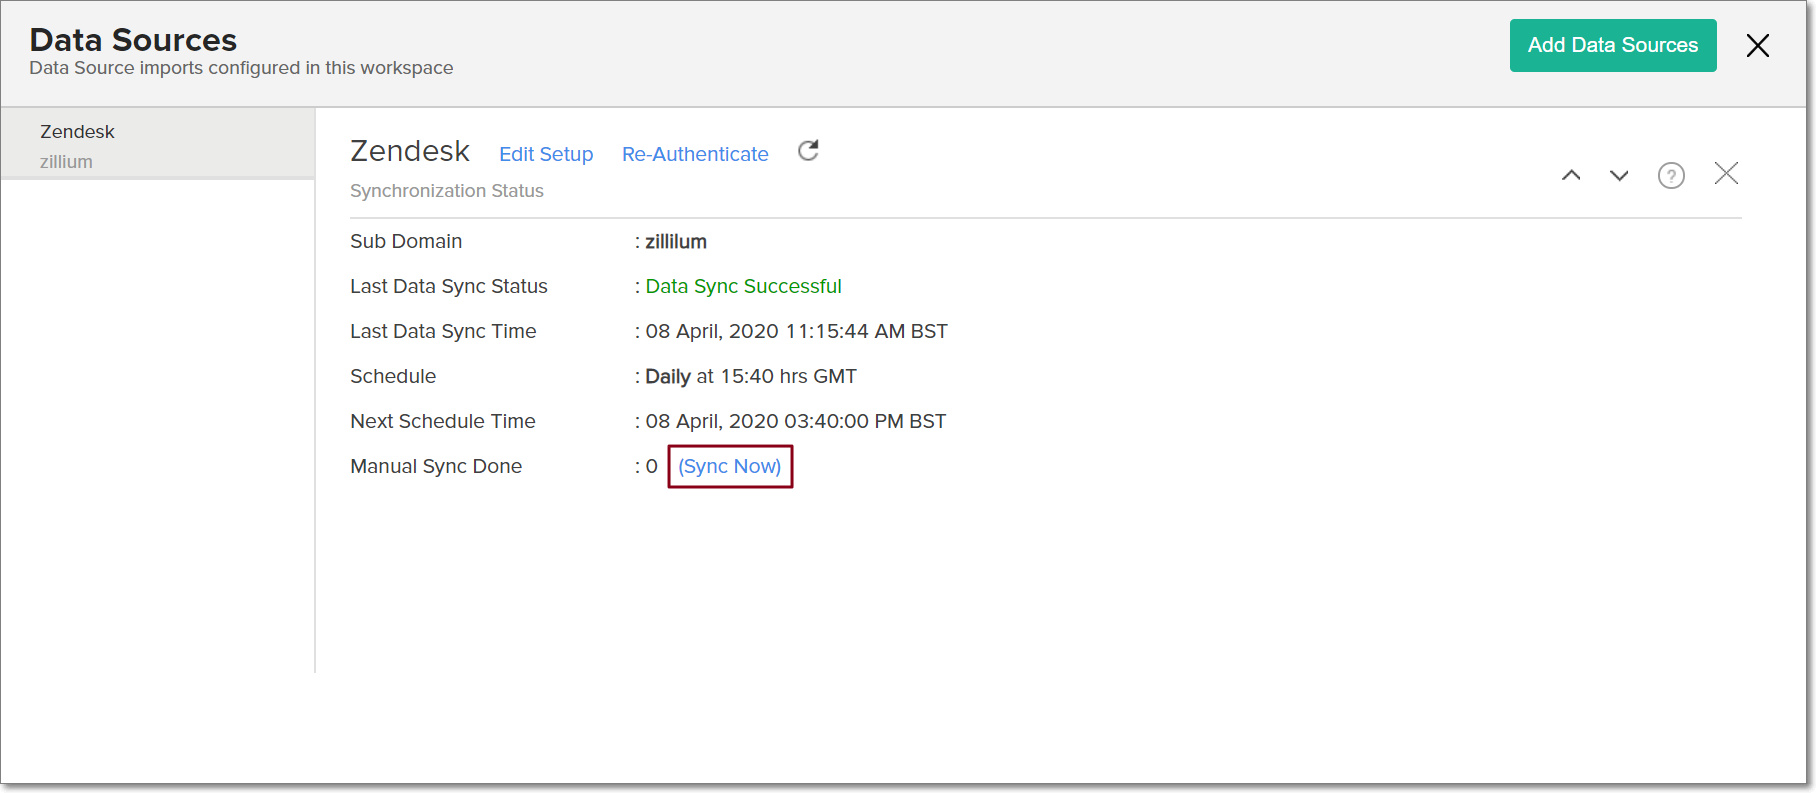
Task: Click the Zendesk heading in the details panel
Action: (410, 151)
